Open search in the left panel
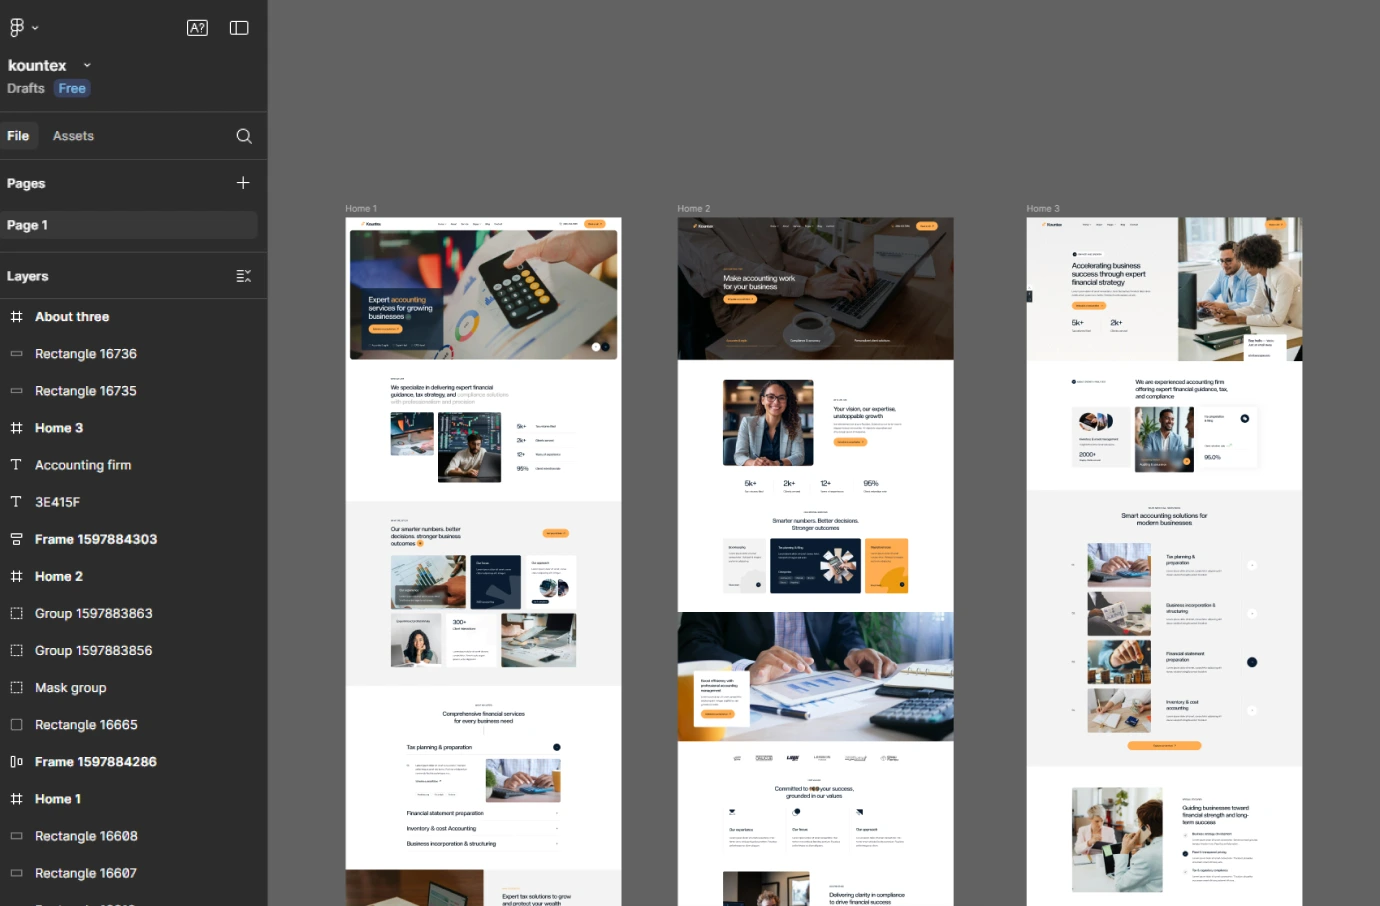The width and height of the screenshot is (1380, 906). [x=244, y=135]
